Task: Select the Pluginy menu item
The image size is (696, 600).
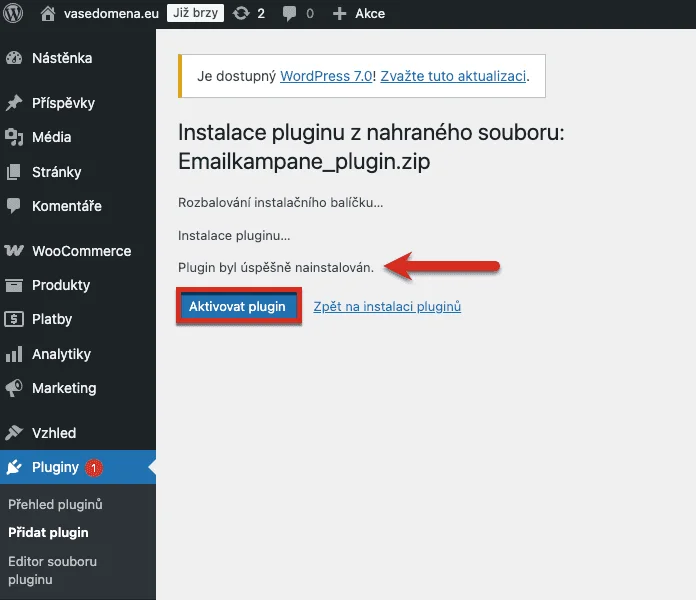Action: 78,467
